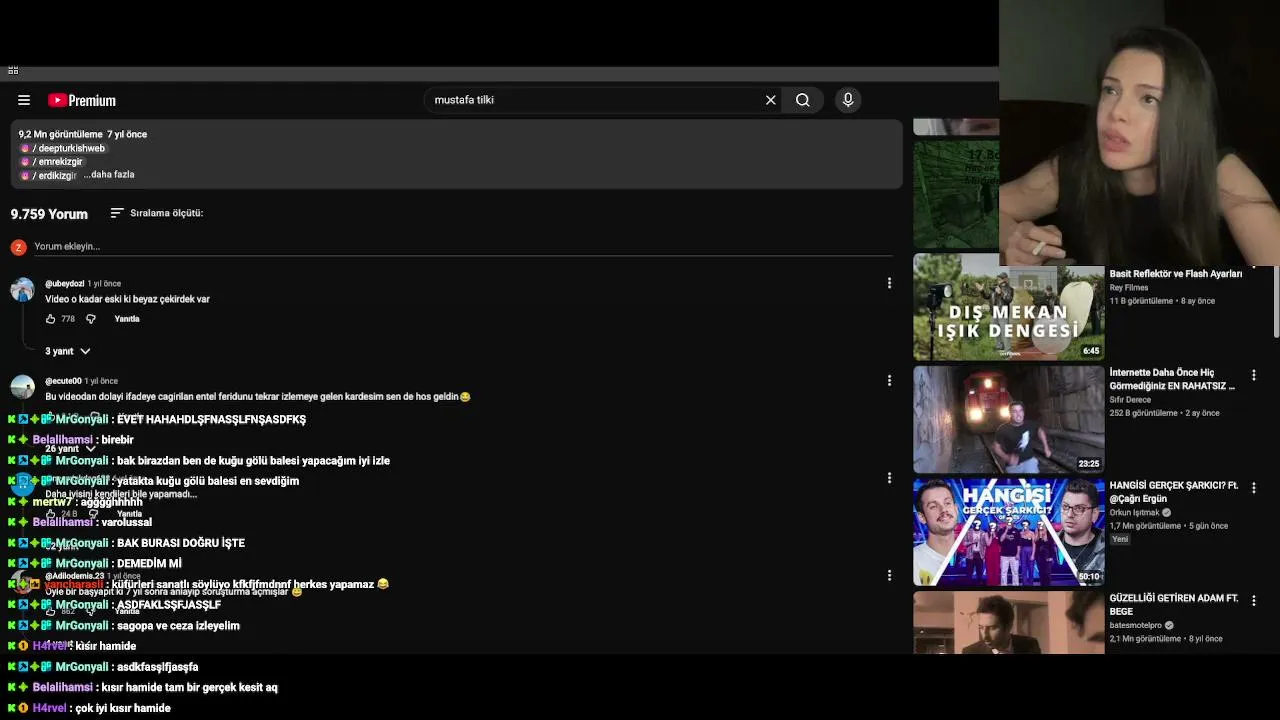The width and height of the screenshot is (1280, 720).
Task: Open the YouTube guide hamburger menu
Action: [24, 100]
